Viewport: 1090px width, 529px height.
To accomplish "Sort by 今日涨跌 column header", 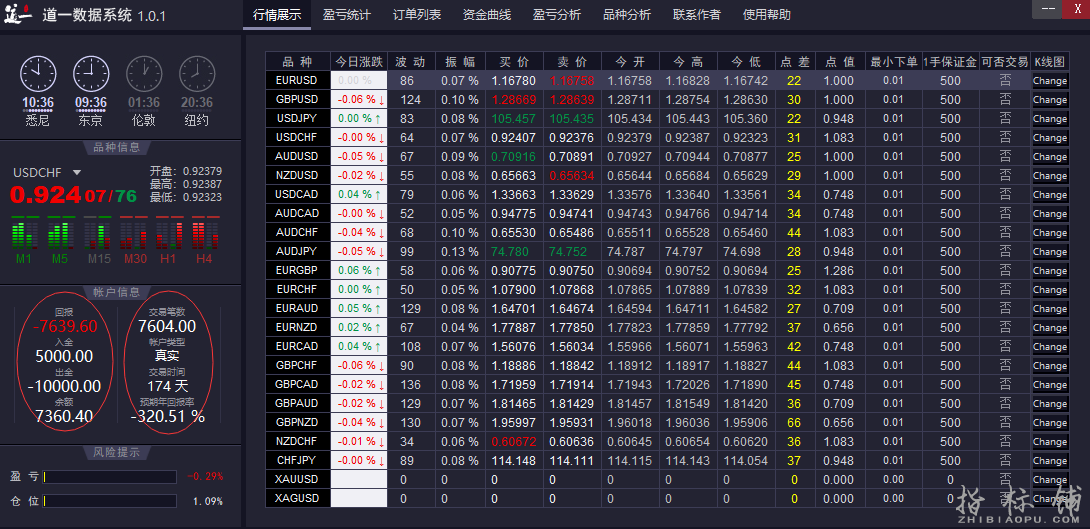I will (359, 61).
